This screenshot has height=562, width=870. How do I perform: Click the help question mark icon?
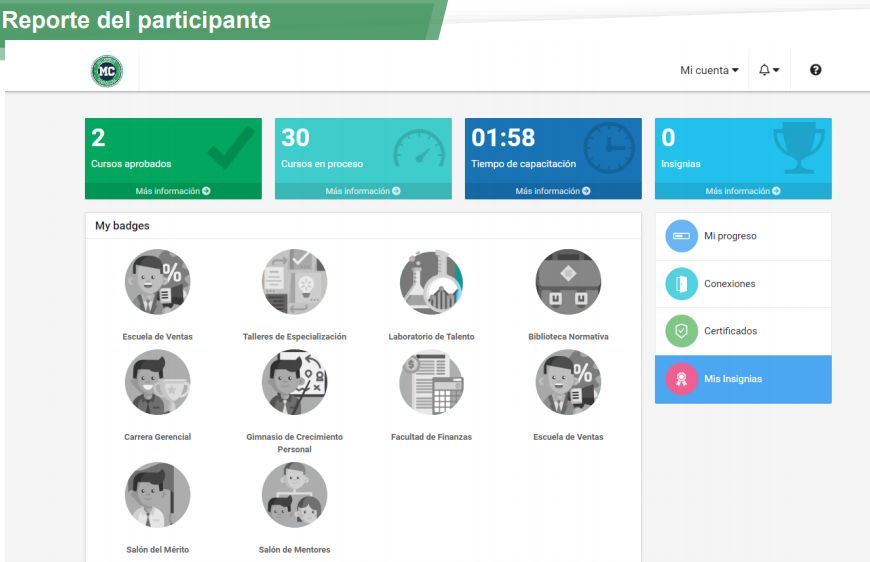coord(815,70)
